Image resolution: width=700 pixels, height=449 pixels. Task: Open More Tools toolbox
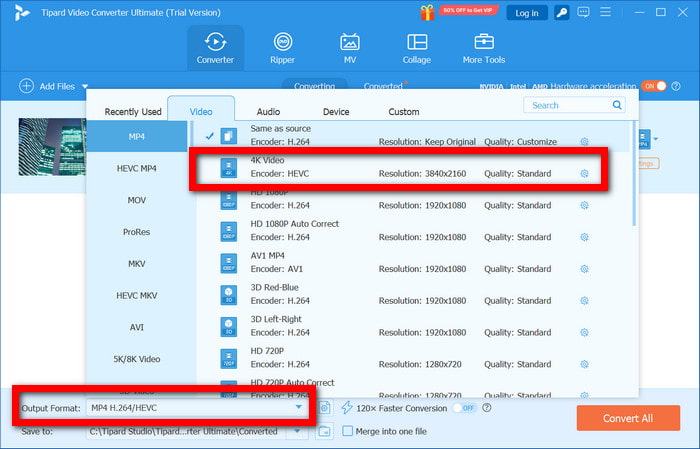tap(484, 47)
